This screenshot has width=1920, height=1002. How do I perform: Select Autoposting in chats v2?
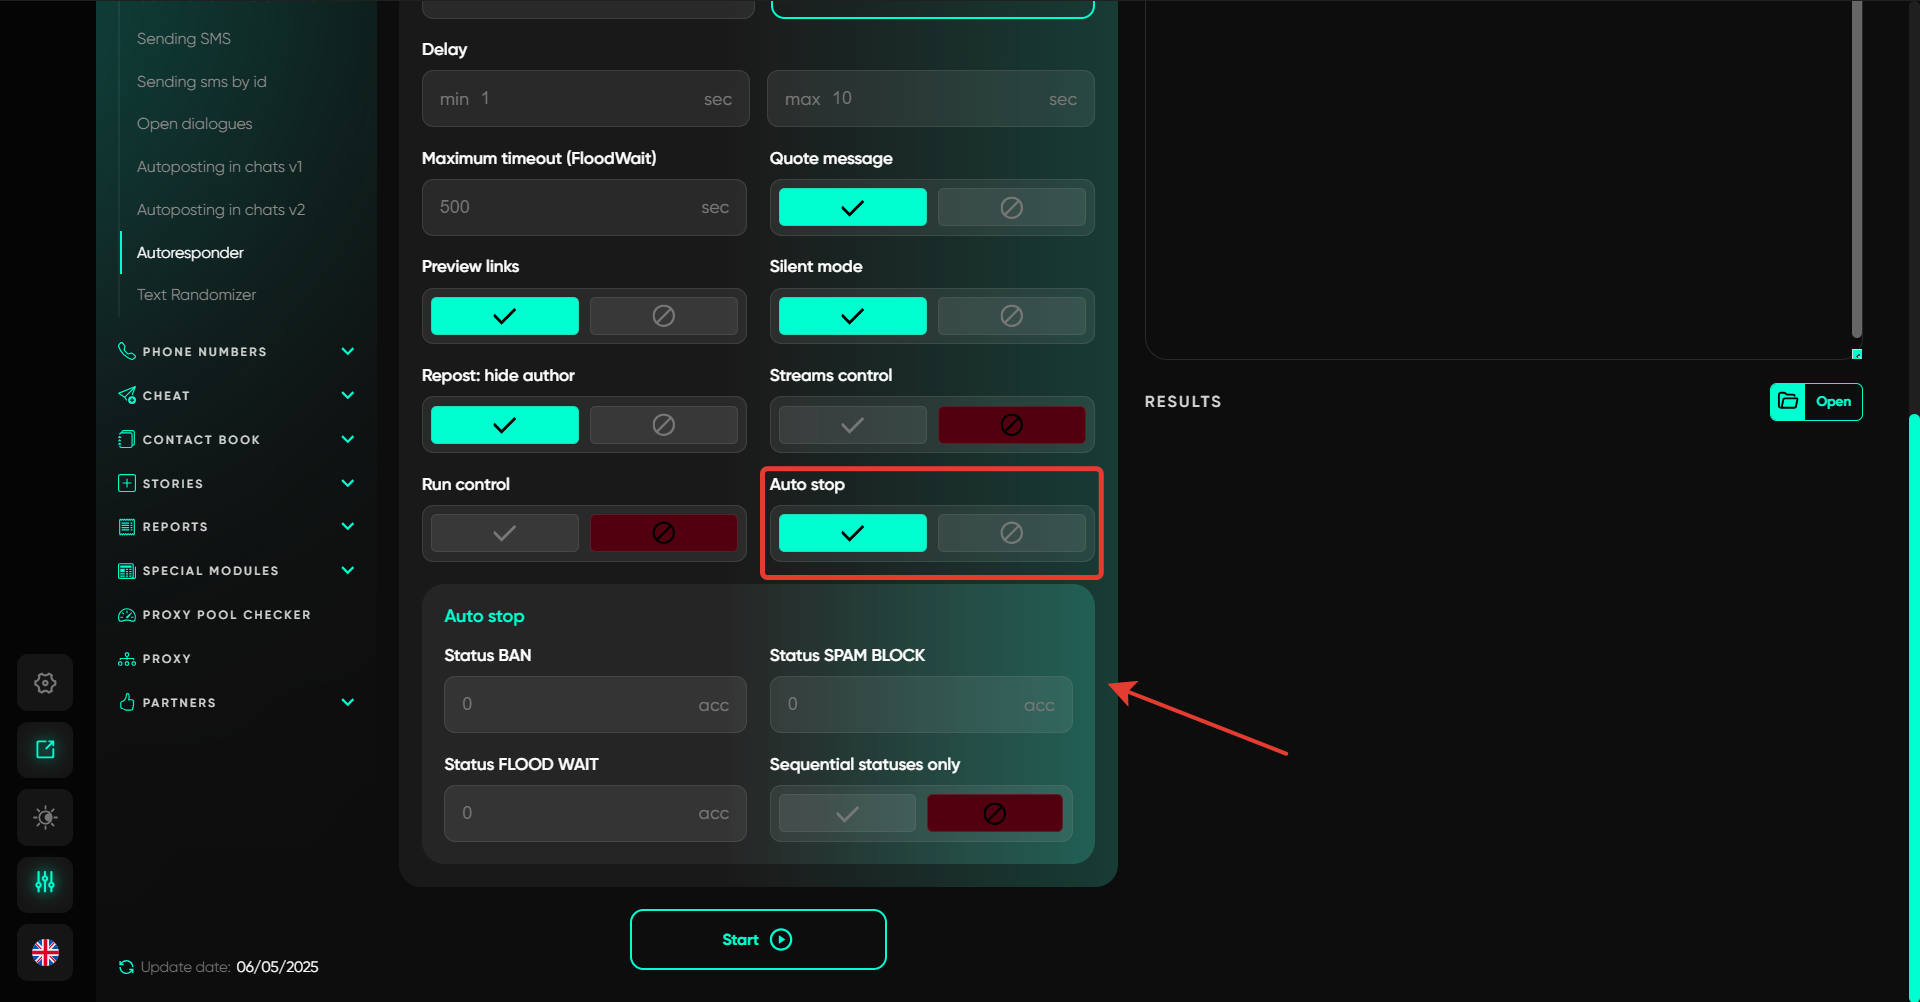220,210
